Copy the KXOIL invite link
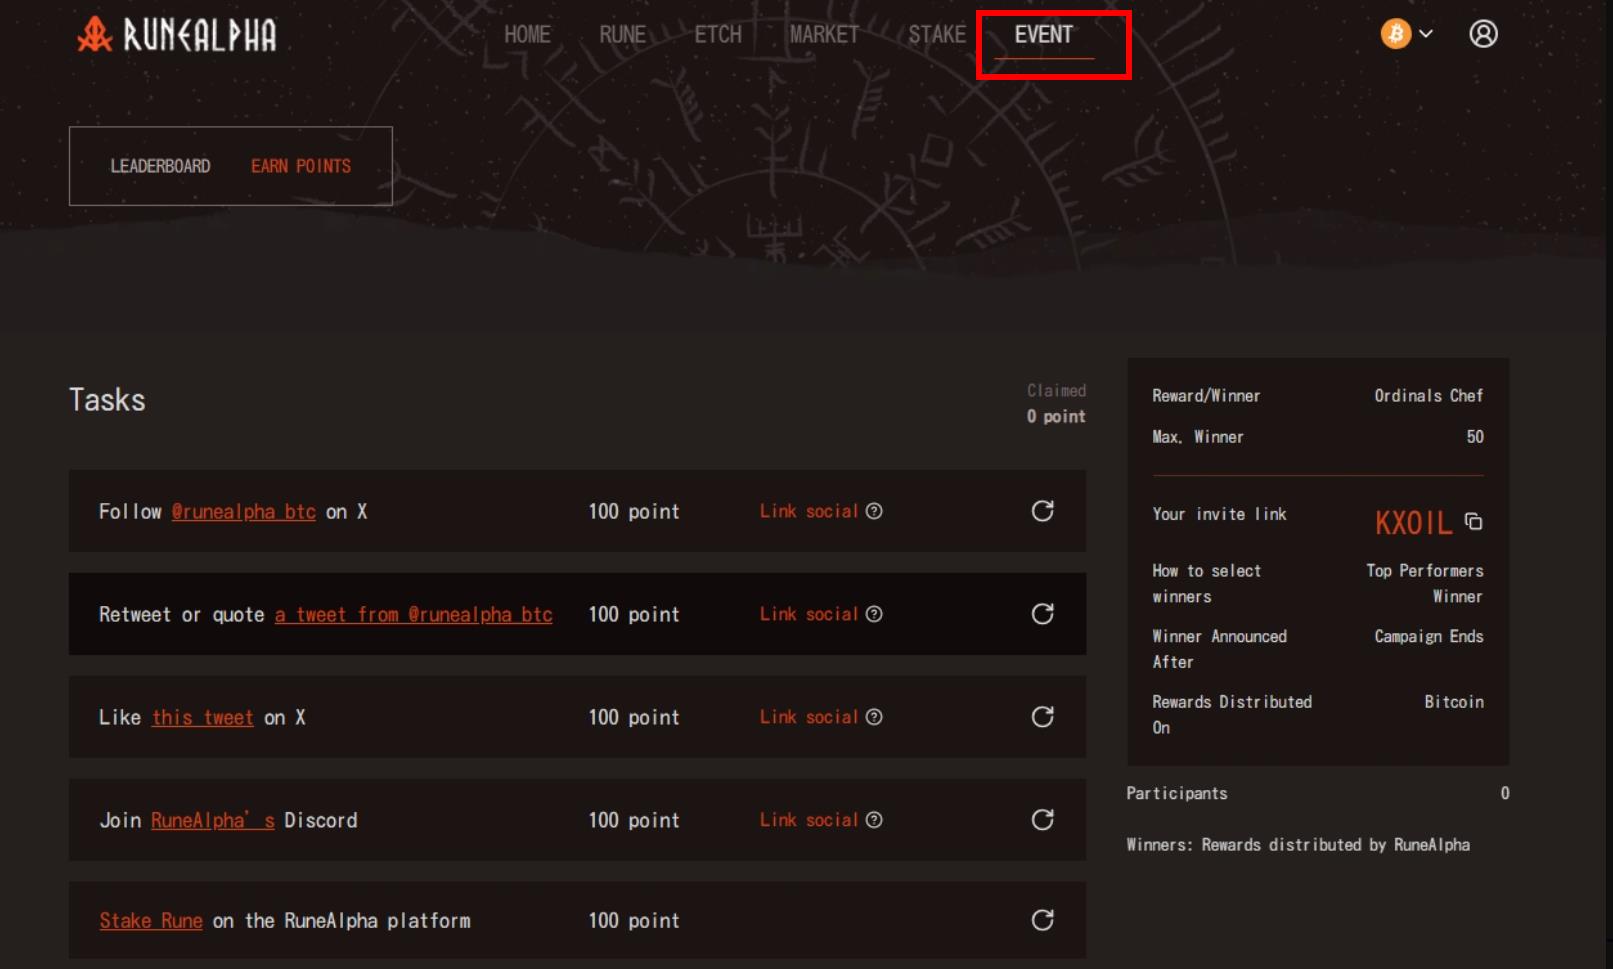 1473,521
